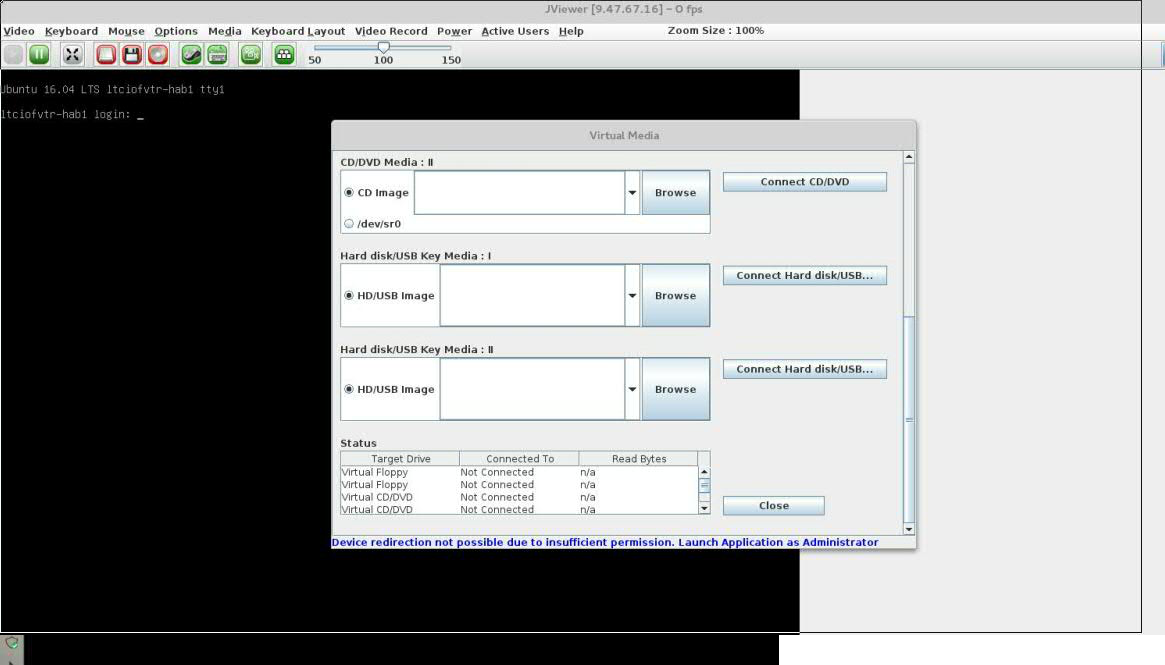
Task: Select the mouse mode toolbar icon
Action: coord(192,55)
